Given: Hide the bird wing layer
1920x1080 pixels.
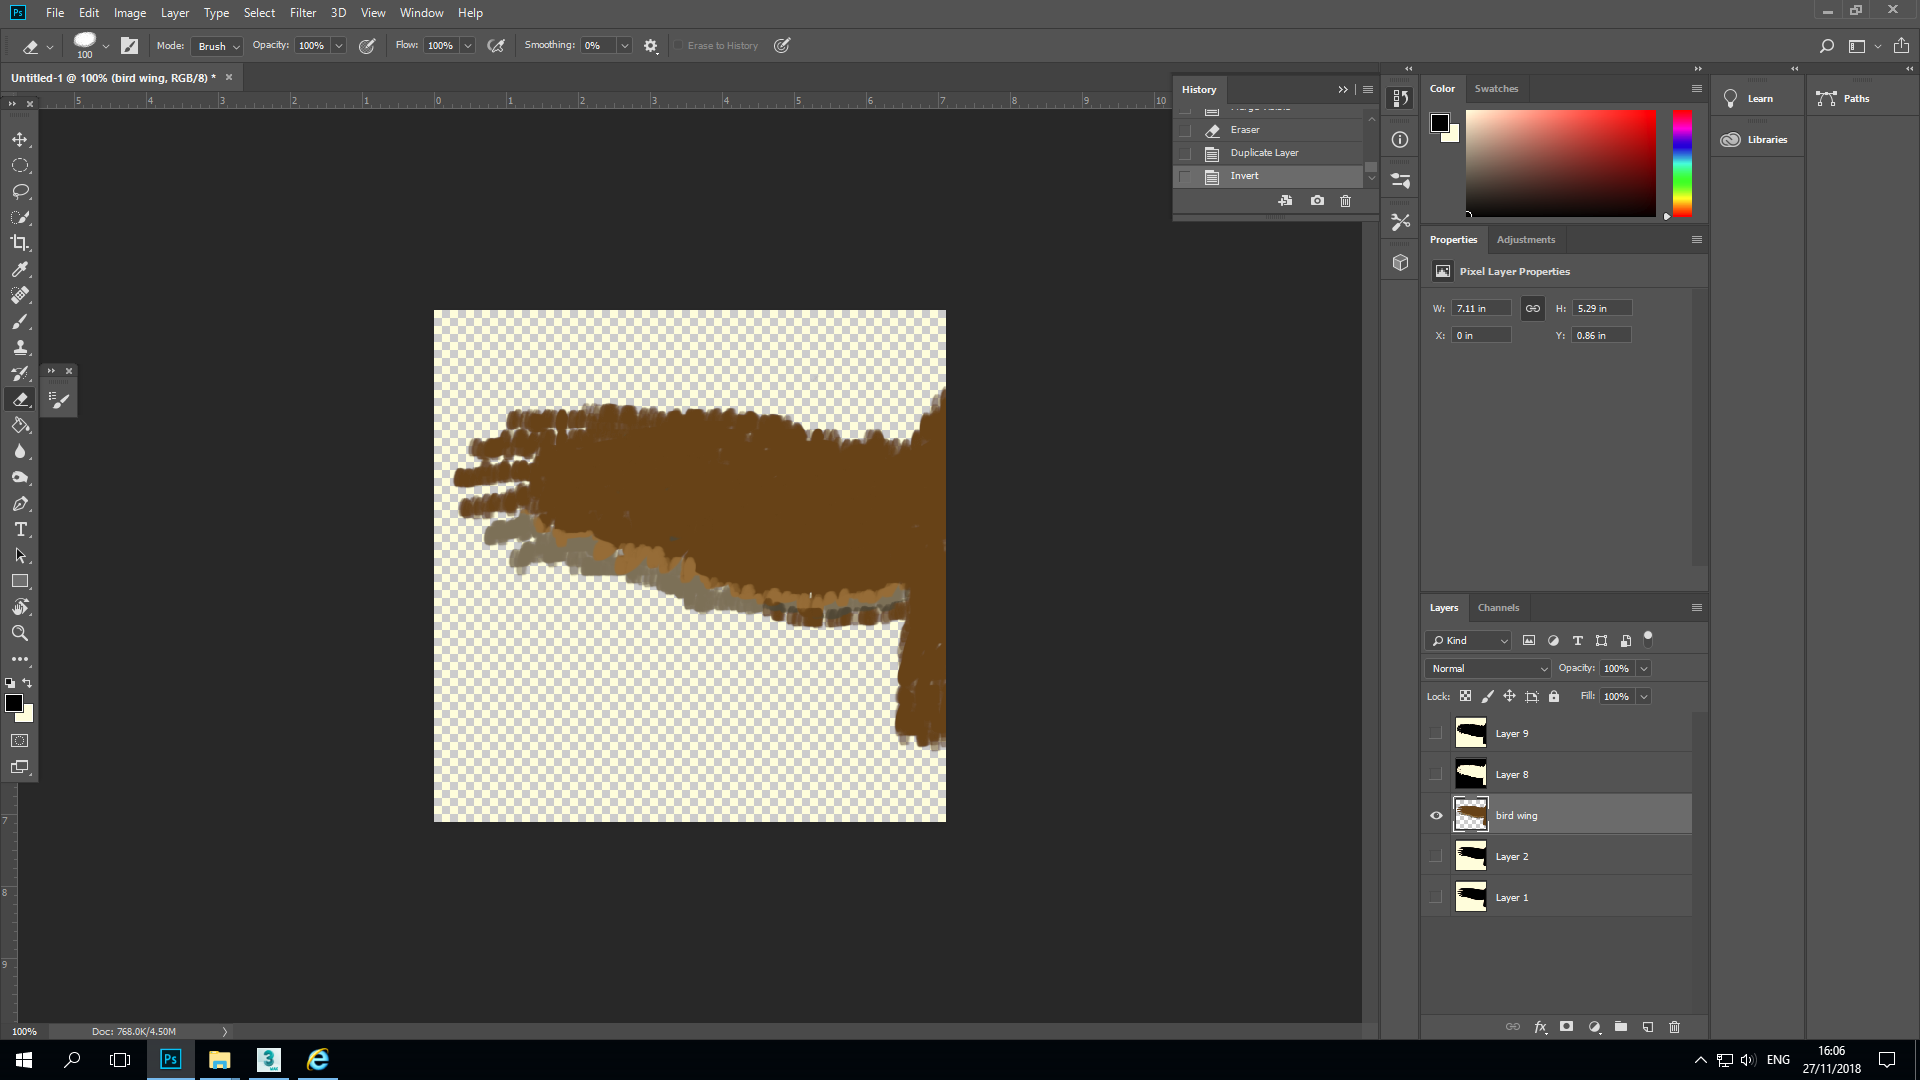Looking at the screenshot, I should point(1436,815).
